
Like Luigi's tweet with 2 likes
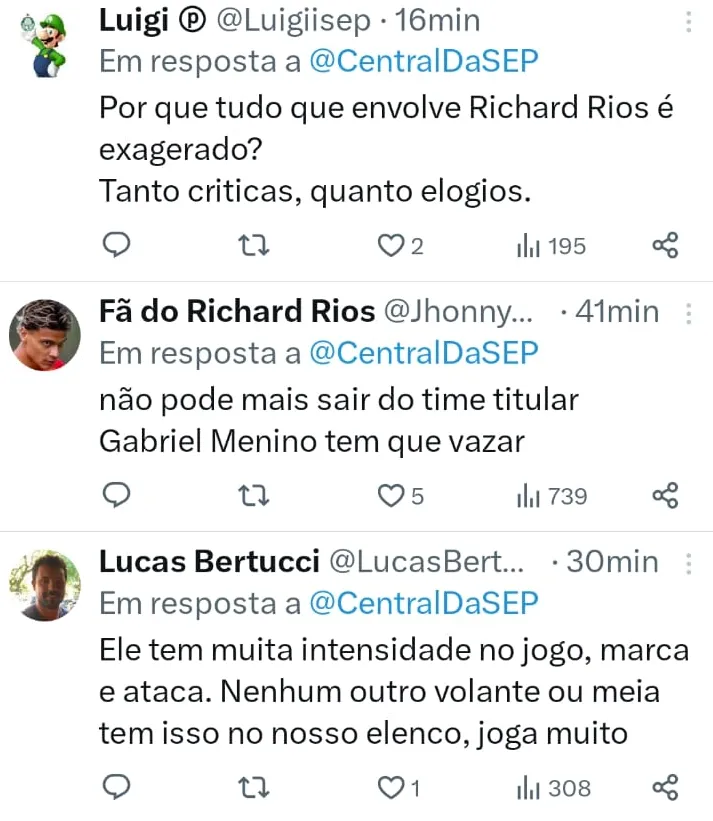click(x=389, y=245)
